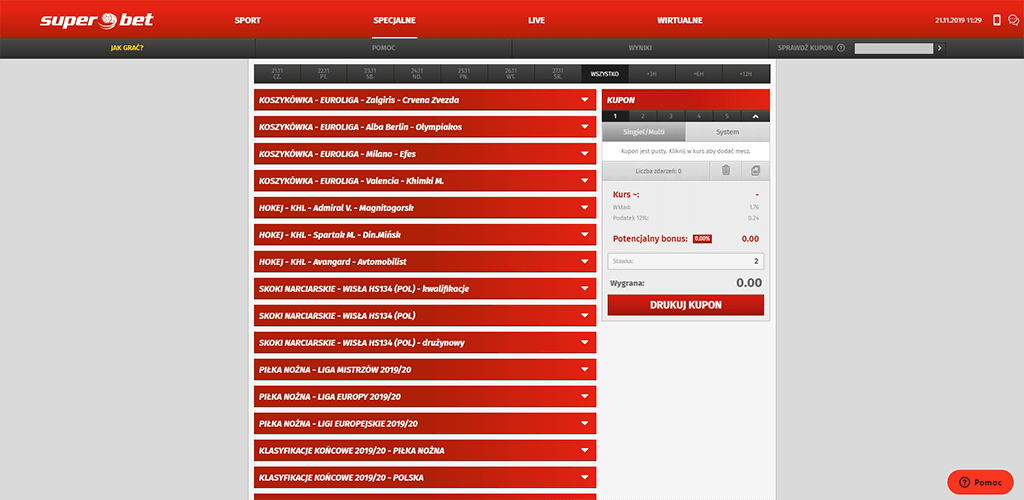Filter events by 22.11 PT. date
Screen dimensions: 1024x500
coord(323,74)
